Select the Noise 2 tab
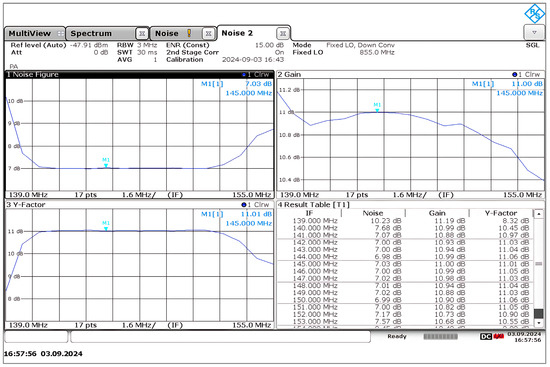Image resolution: width=550 pixels, height=367 pixels. pos(254,33)
